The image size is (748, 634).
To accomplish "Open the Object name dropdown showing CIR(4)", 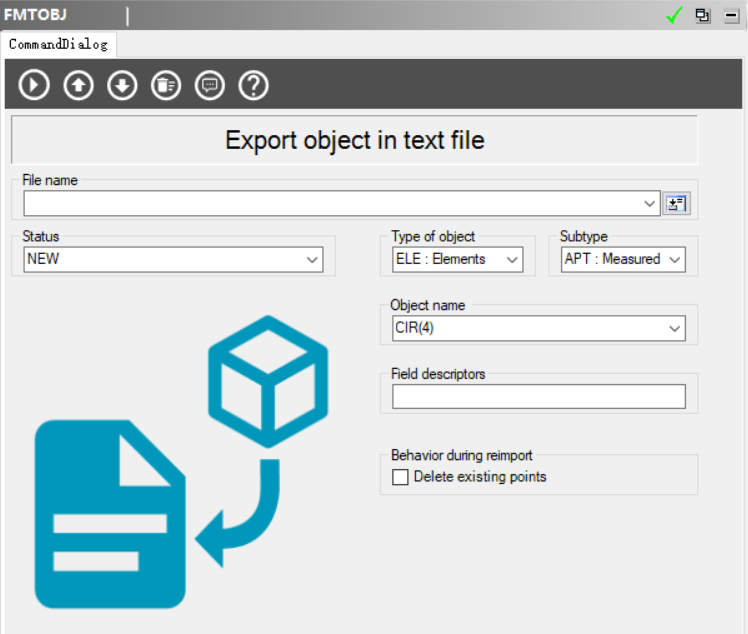I will click(674, 328).
